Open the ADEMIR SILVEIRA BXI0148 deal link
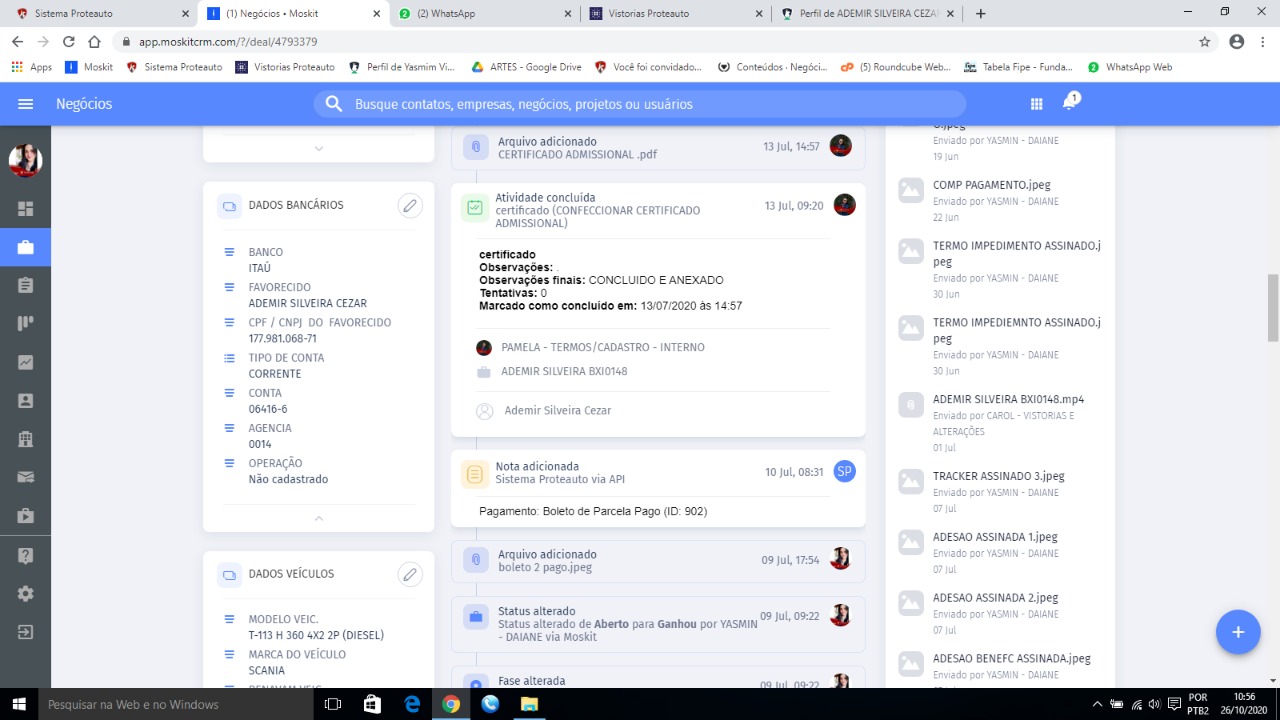This screenshot has width=1280, height=720. coord(564,372)
